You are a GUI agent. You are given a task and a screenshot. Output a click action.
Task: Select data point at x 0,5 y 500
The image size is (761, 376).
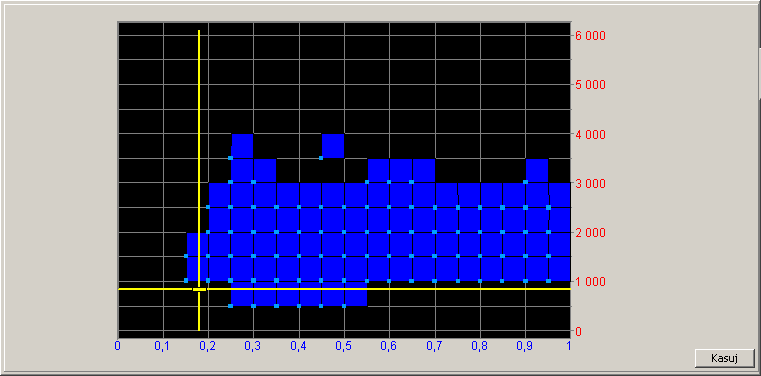(x=344, y=306)
